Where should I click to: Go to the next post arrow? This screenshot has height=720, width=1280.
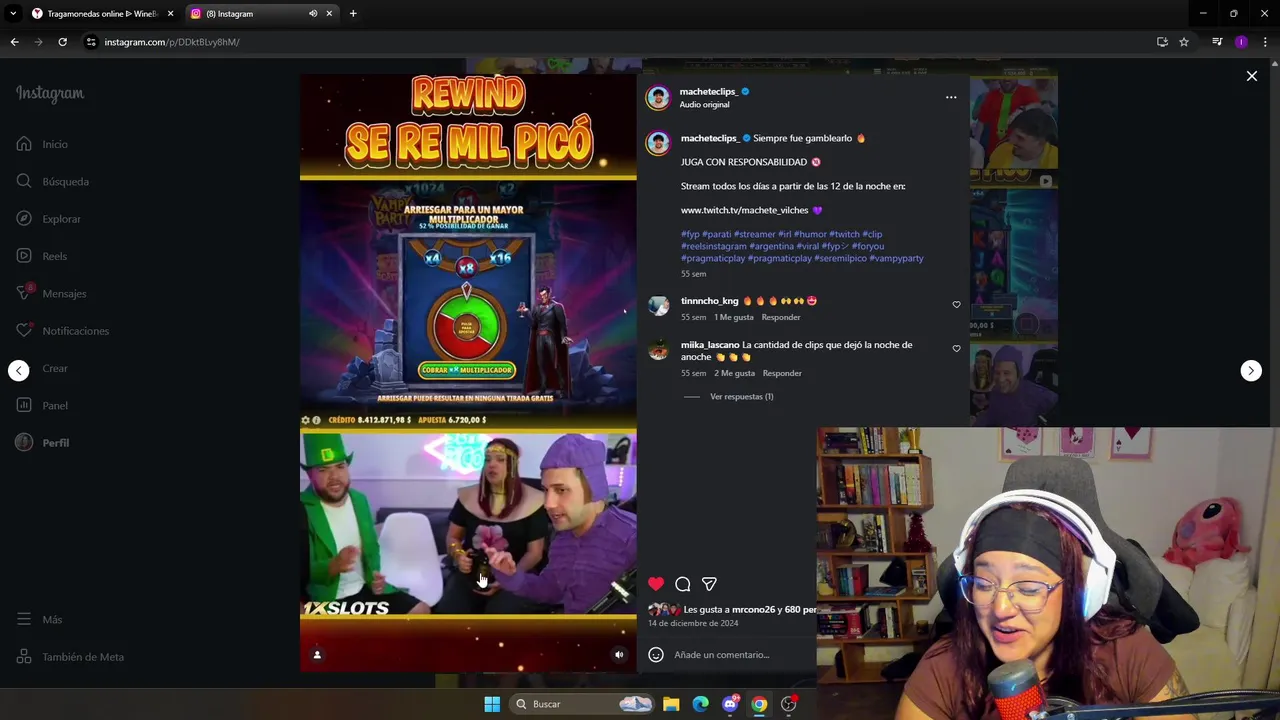point(1251,370)
